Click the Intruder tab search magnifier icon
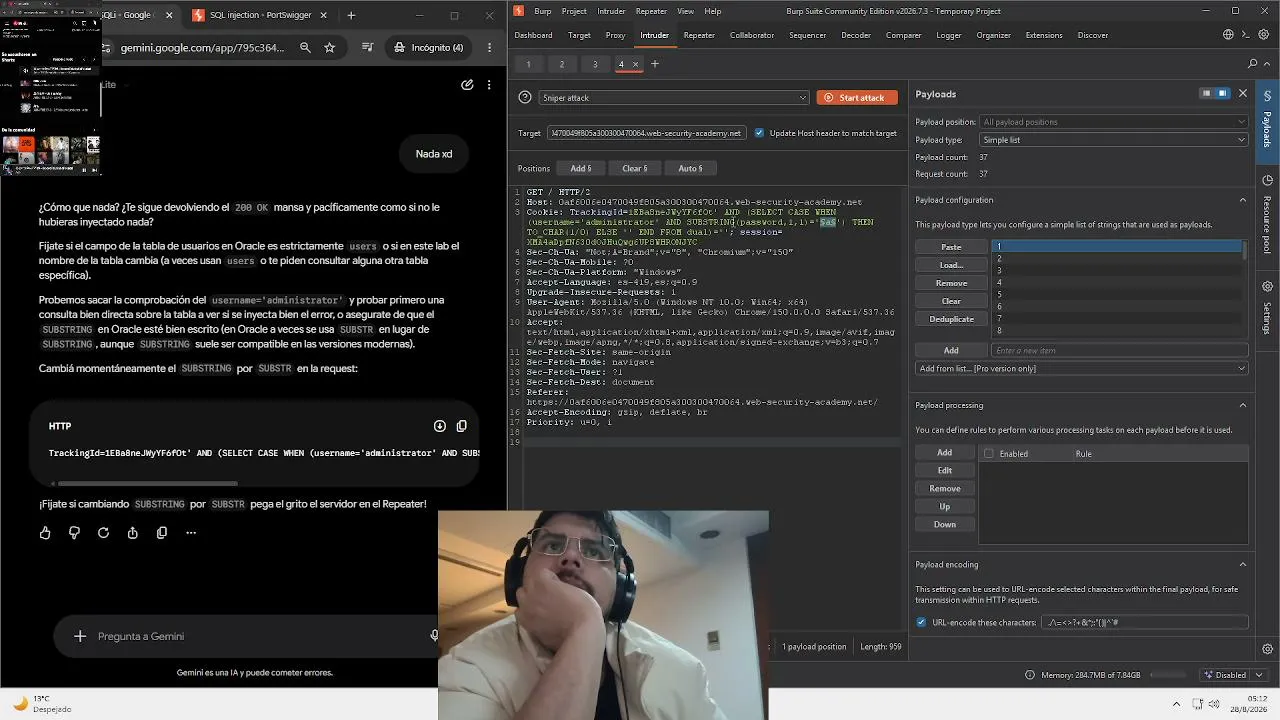Image resolution: width=1280 pixels, height=720 pixels. (x=1253, y=64)
